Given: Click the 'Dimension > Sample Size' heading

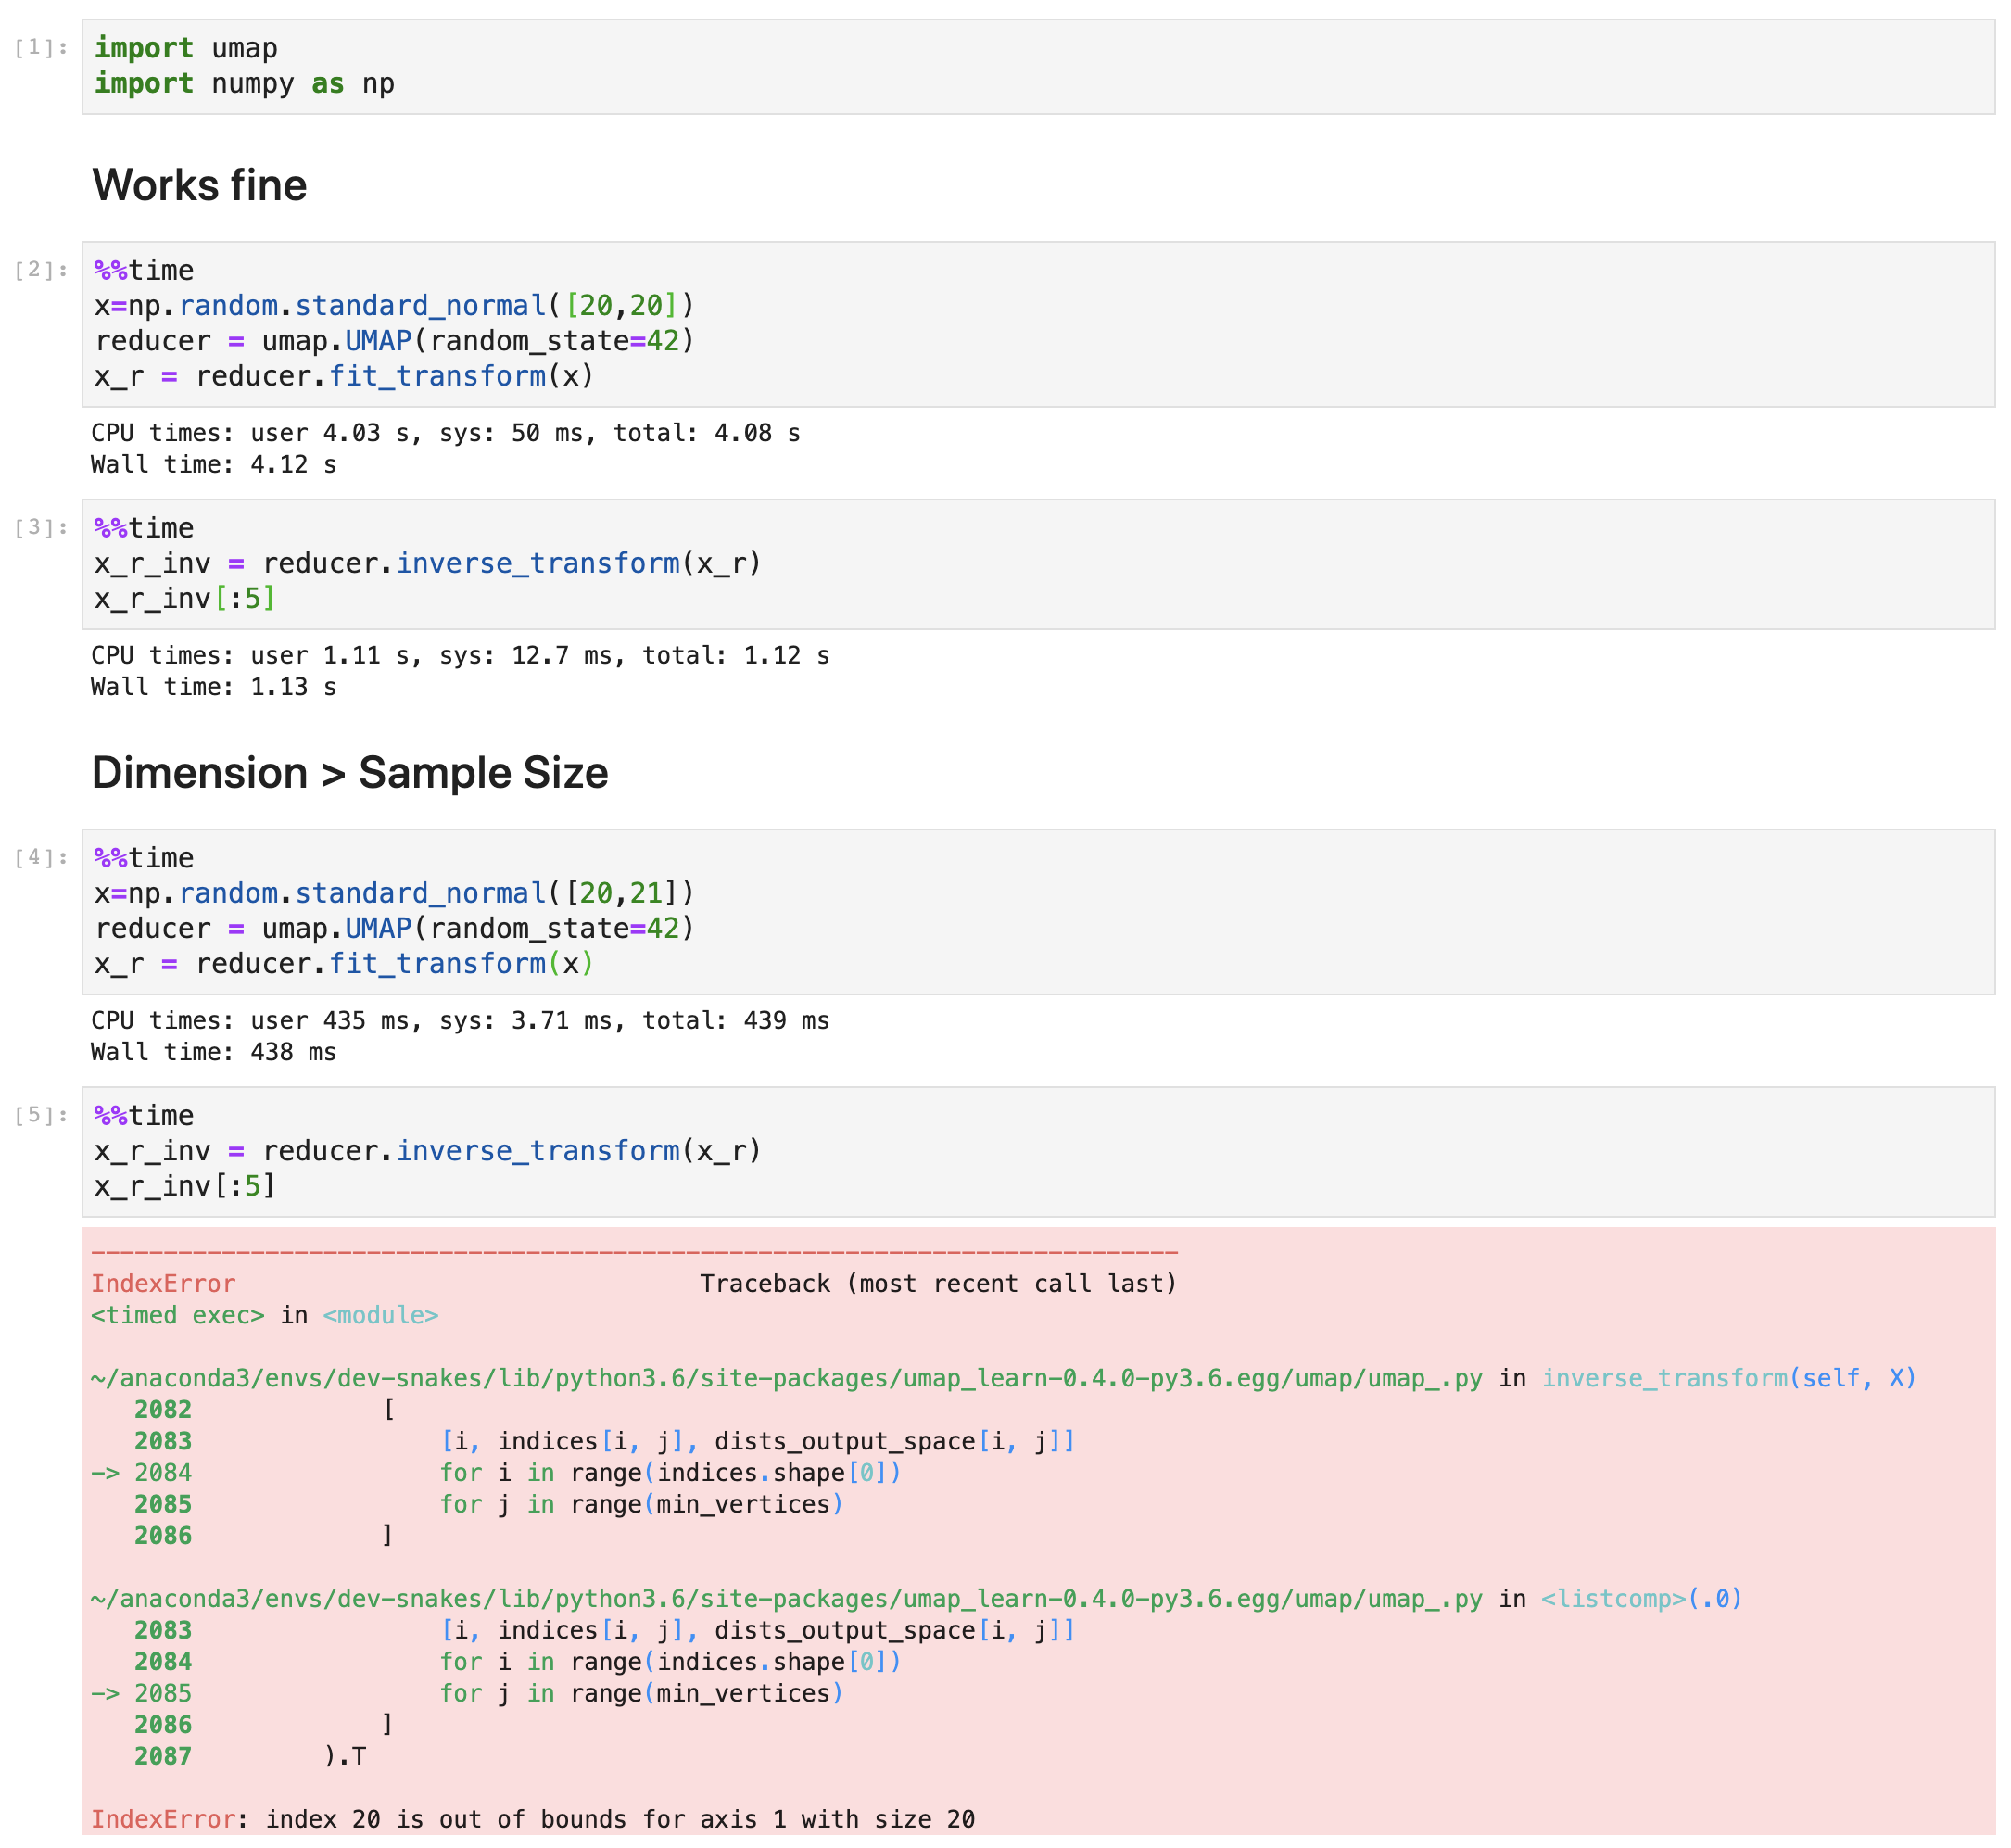Looking at the screenshot, I should (350, 772).
